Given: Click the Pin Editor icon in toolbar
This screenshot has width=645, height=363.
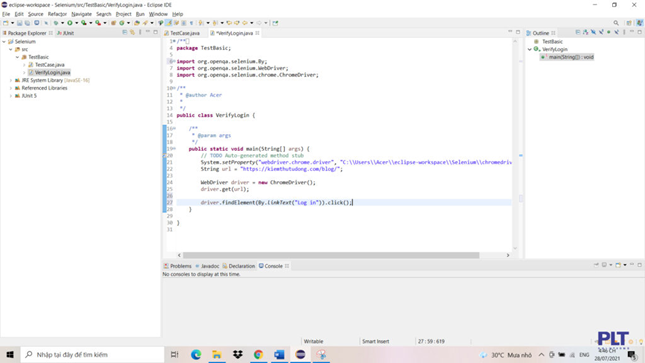Looking at the screenshot, I should (x=275, y=23).
